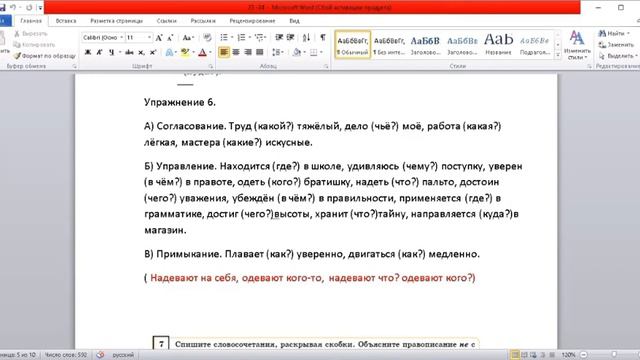Click Формат по образцу format painter
Viewport: 640px width, 360px height.
click(44, 56)
